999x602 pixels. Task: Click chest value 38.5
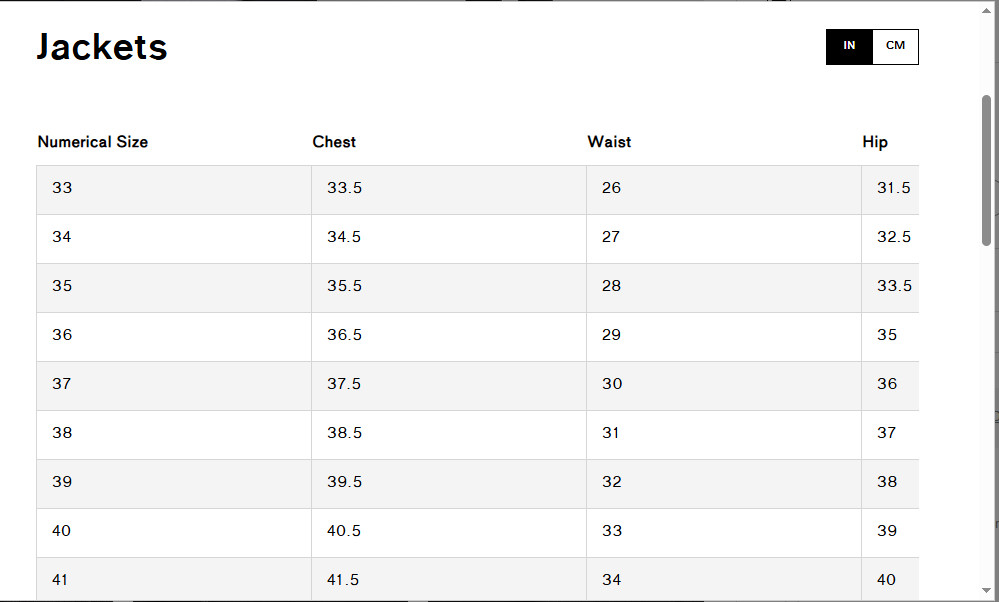[344, 433]
